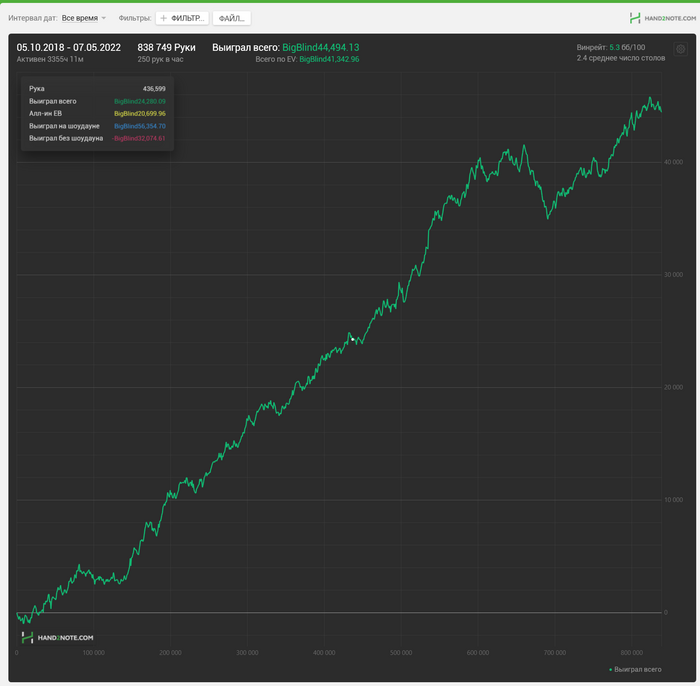Click the tooltip 'Рука' value 436,599
This screenshot has width=700, height=686.
[154, 89]
